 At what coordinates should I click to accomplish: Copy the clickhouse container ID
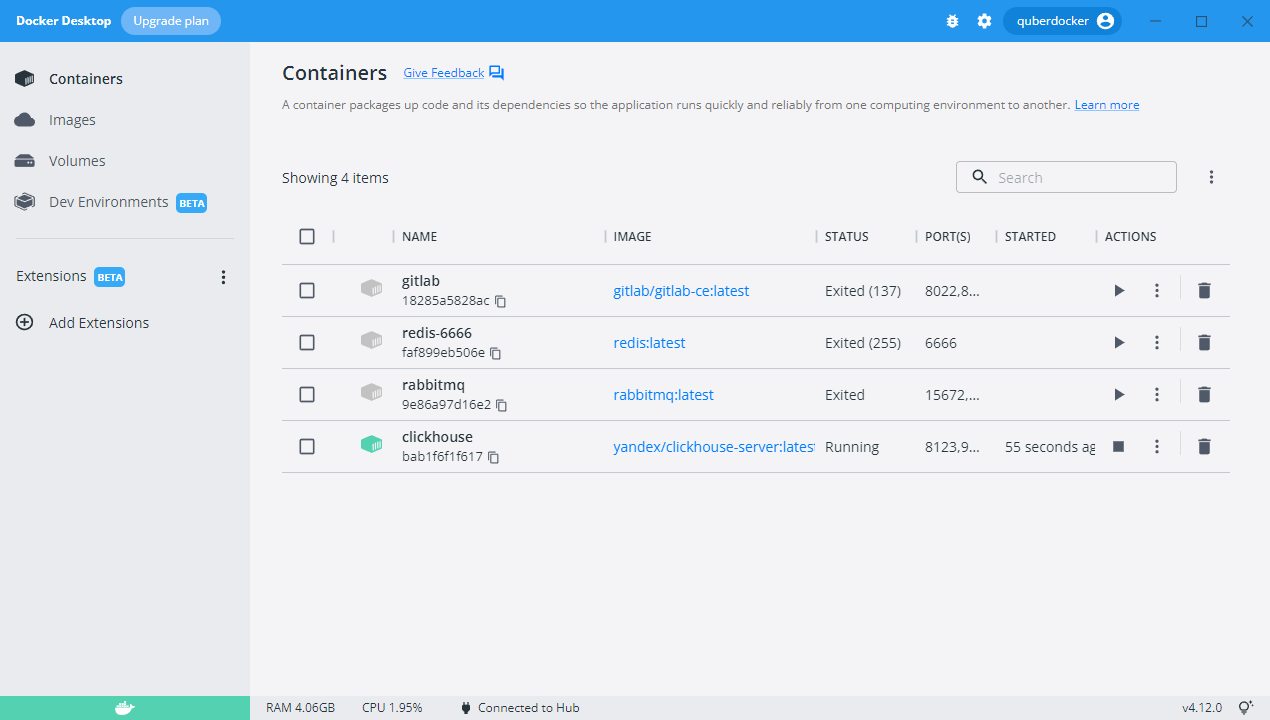(494, 457)
